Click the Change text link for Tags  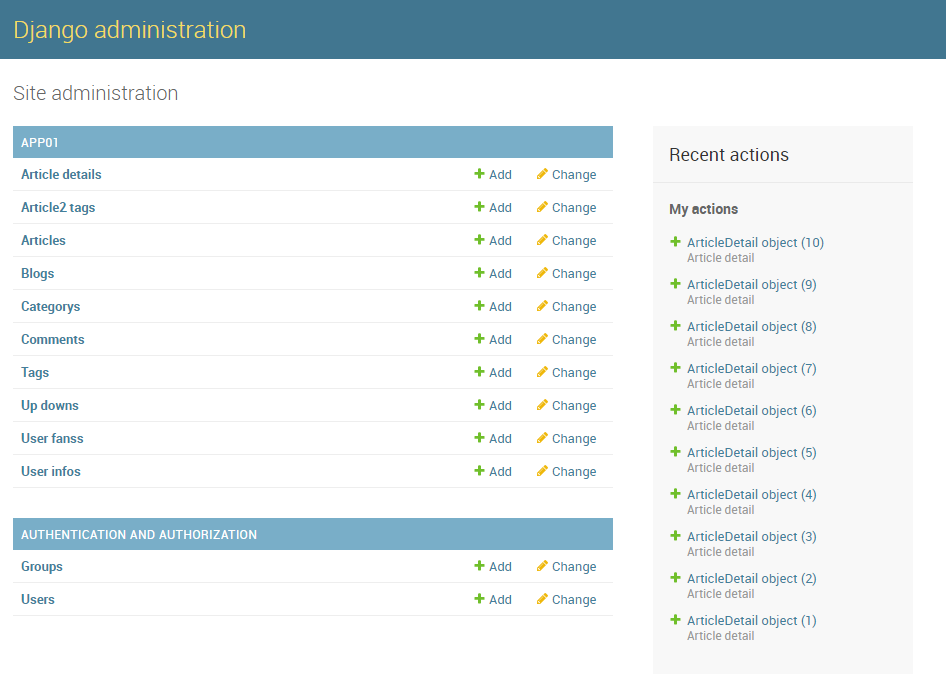pyautogui.click(x=574, y=372)
